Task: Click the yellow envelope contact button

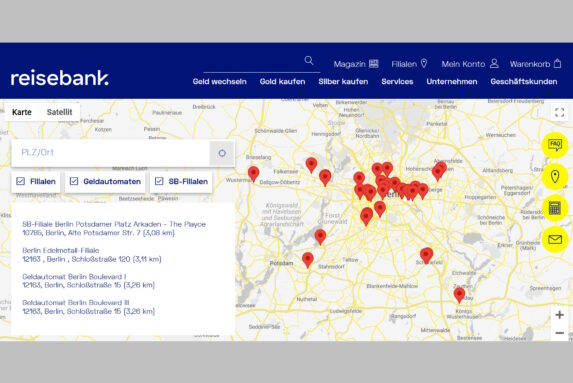Action: click(x=555, y=239)
